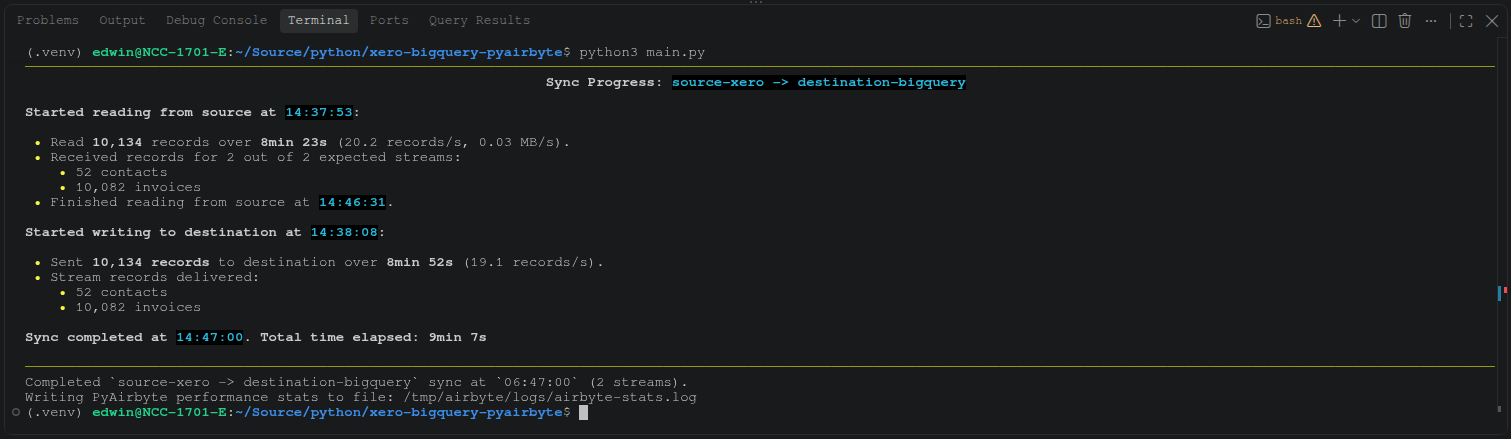Expand the new terminal launch profile dropdown

pos(1356,20)
